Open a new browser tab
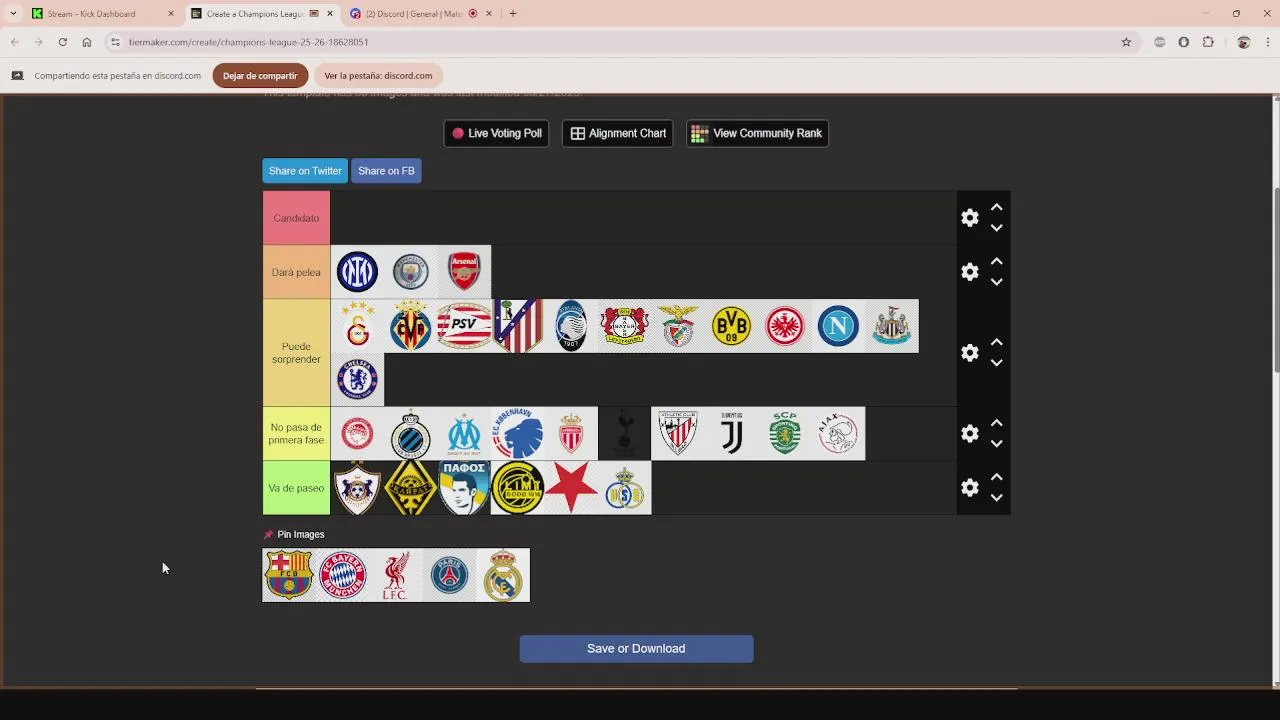This screenshot has width=1280, height=720. coord(513,14)
